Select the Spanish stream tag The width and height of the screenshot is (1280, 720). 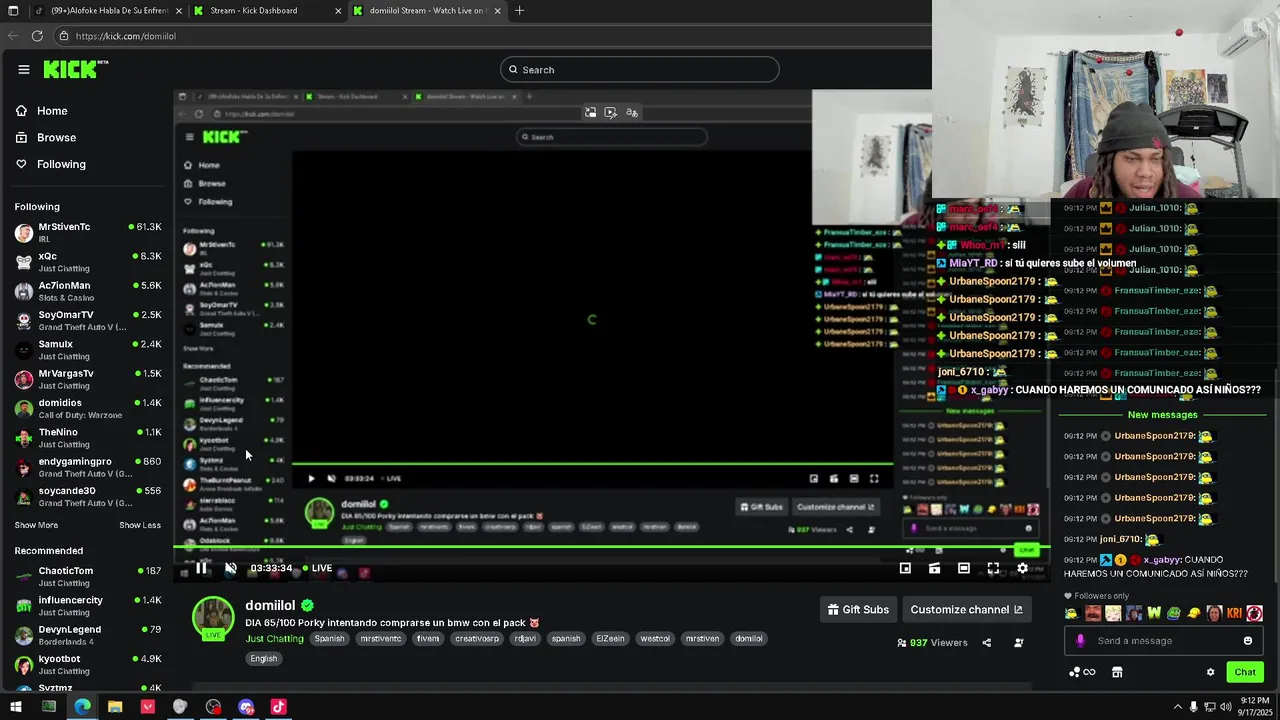[x=329, y=638]
